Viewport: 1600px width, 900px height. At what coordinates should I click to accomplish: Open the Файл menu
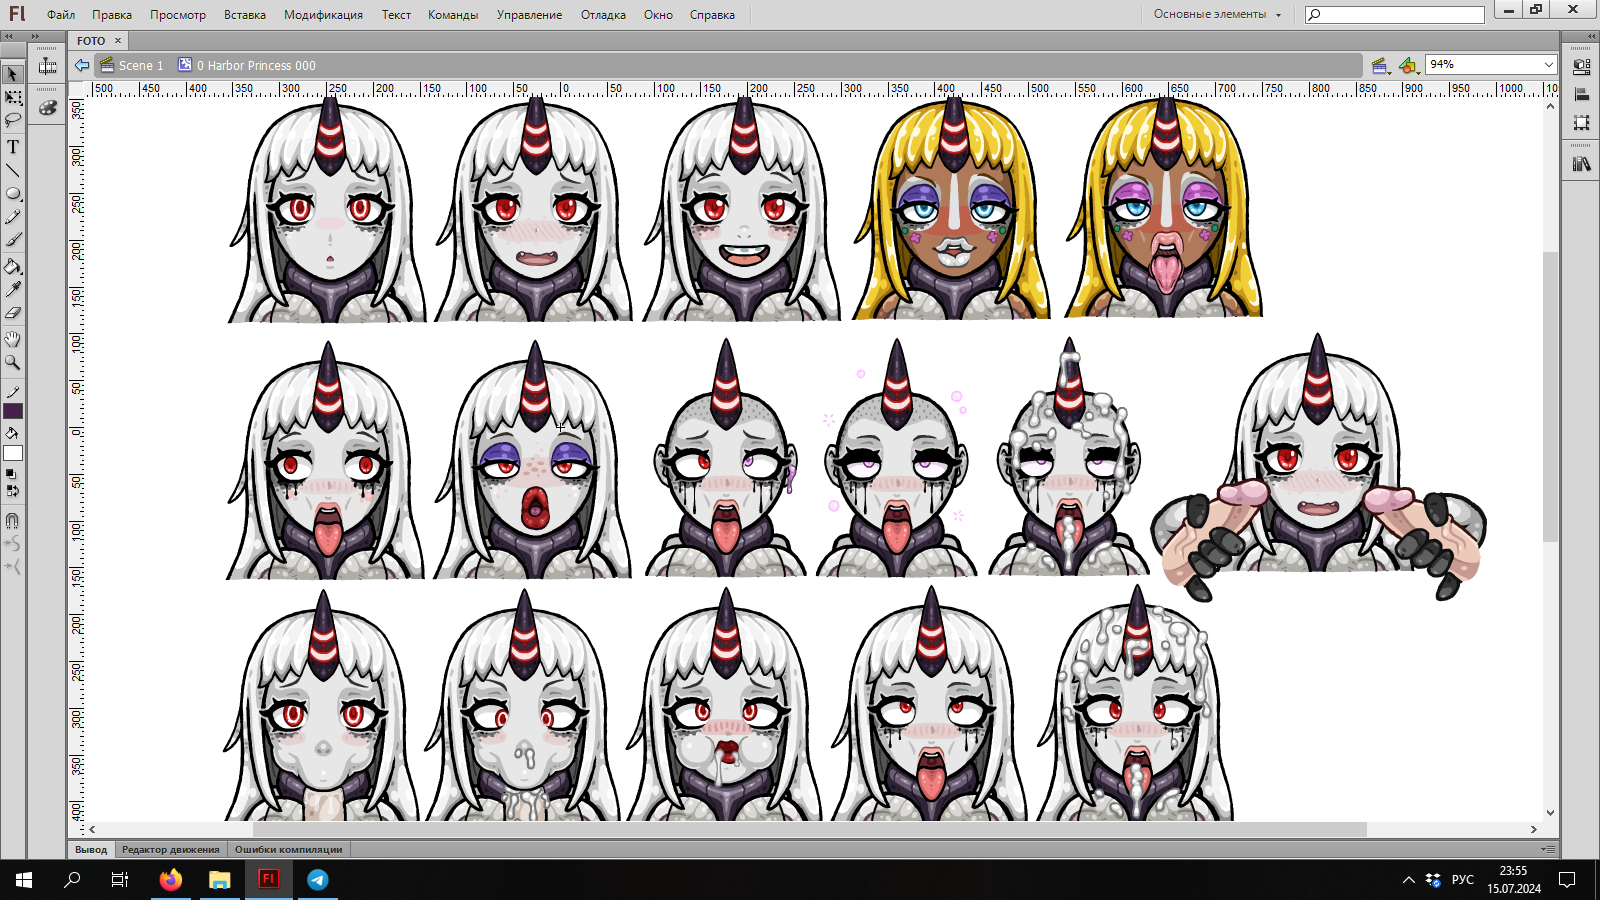point(61,15)
